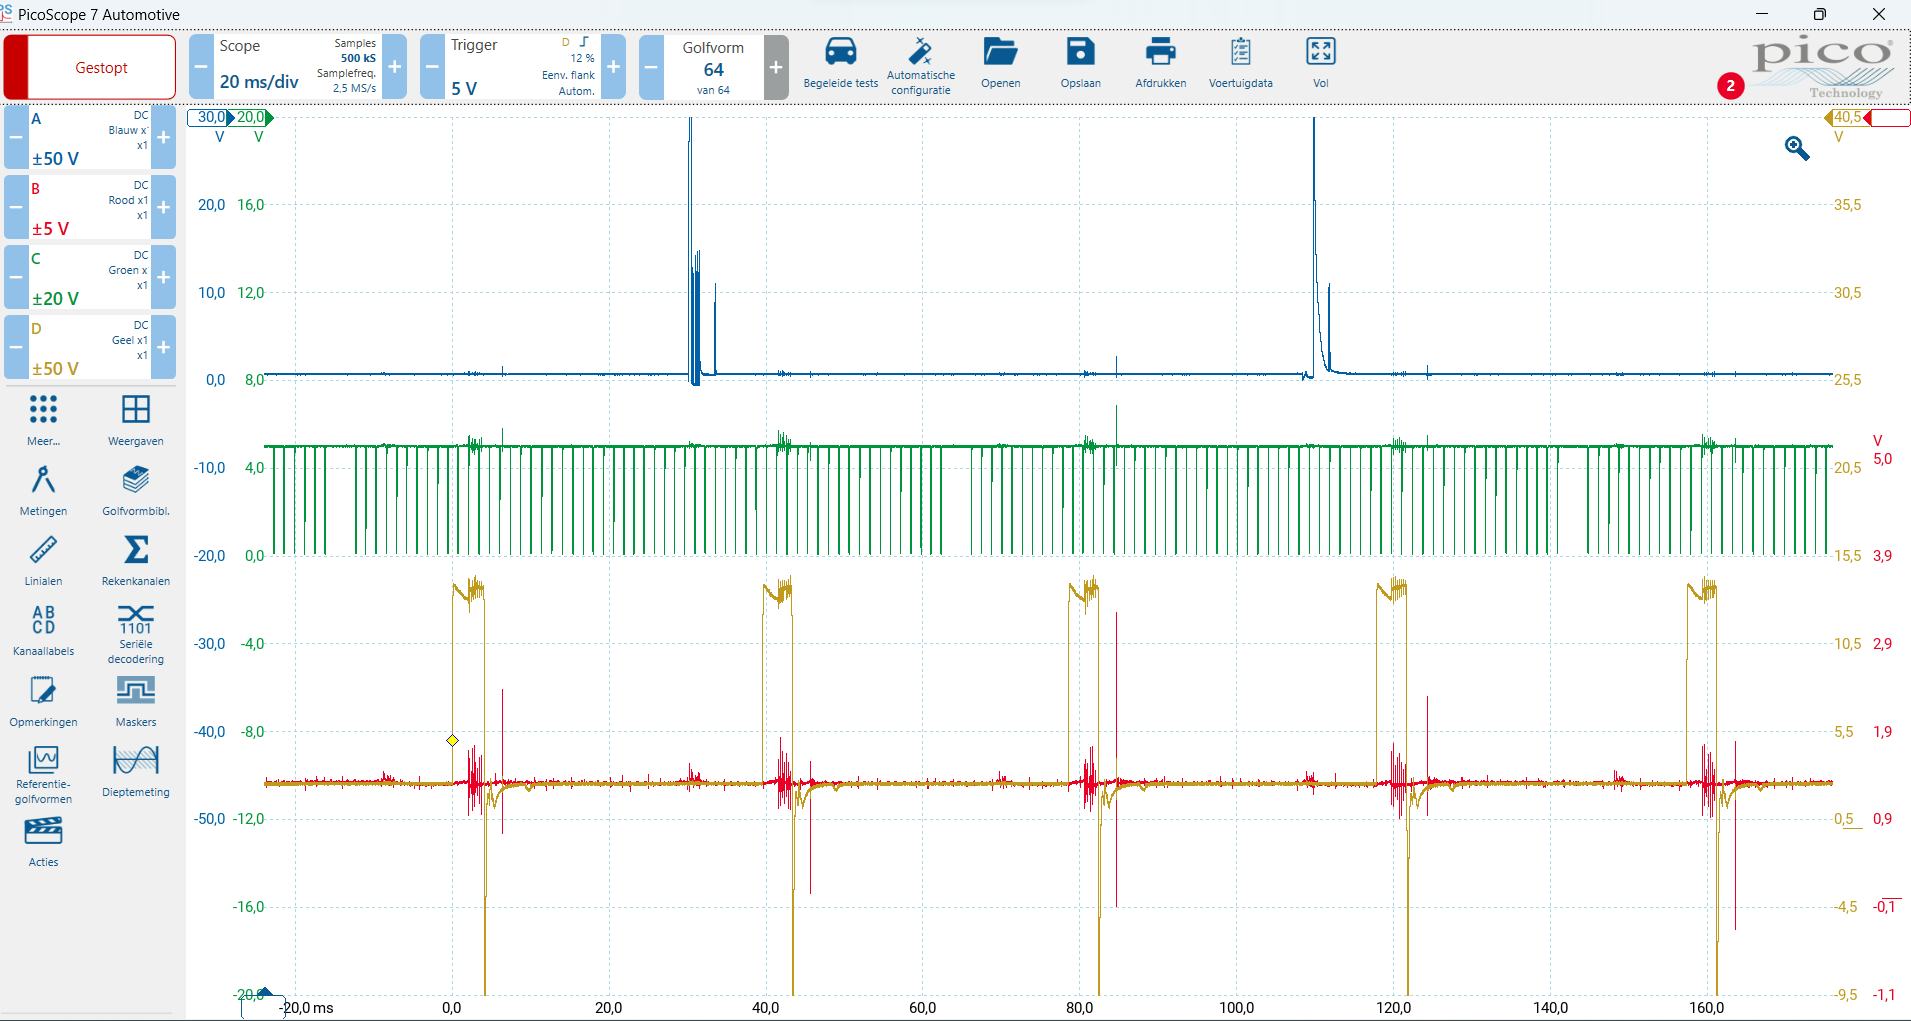Print using the Afdrukken icon
This screenshot has width=1911, height=1021.
pos(1160,52)
